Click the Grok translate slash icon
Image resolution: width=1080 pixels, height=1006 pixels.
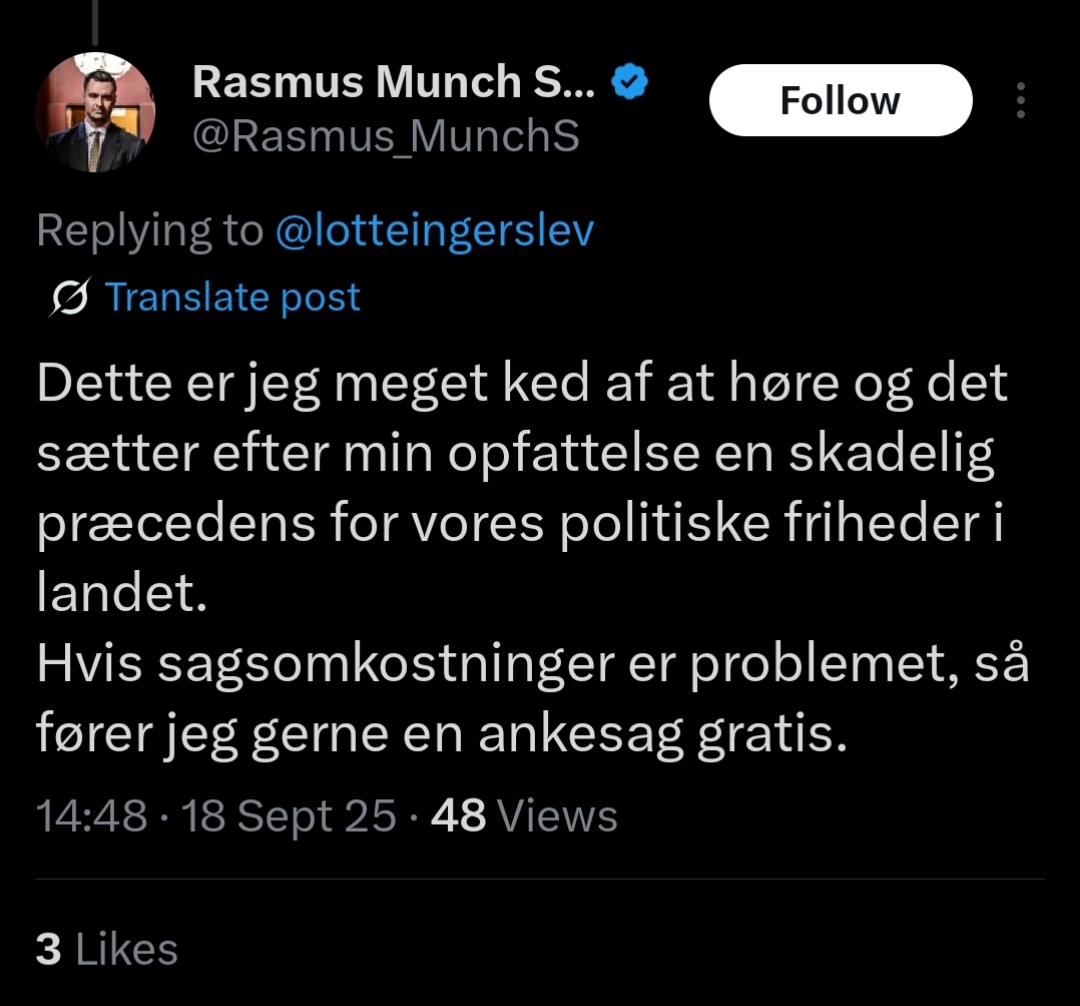pyautogui.click(x=72, y=298)
